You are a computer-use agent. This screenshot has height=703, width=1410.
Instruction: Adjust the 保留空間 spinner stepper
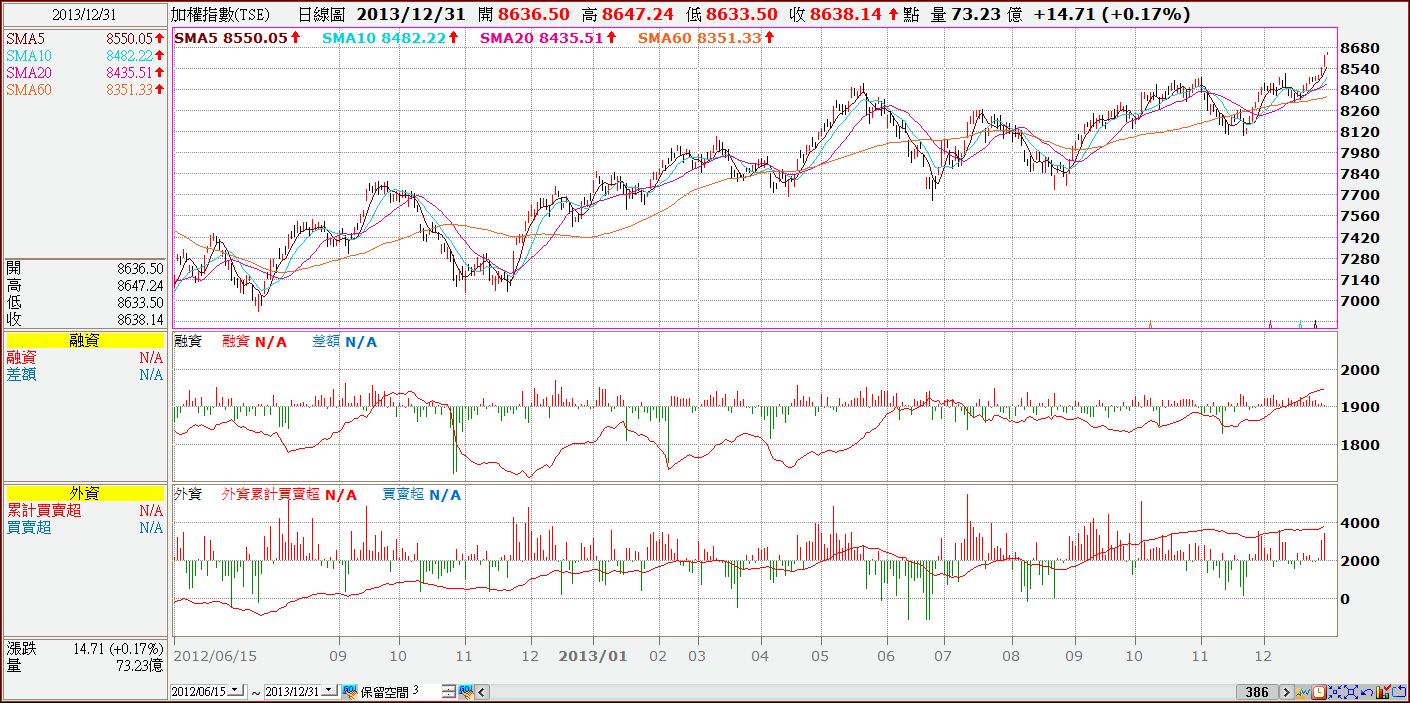tap(448, 692)
